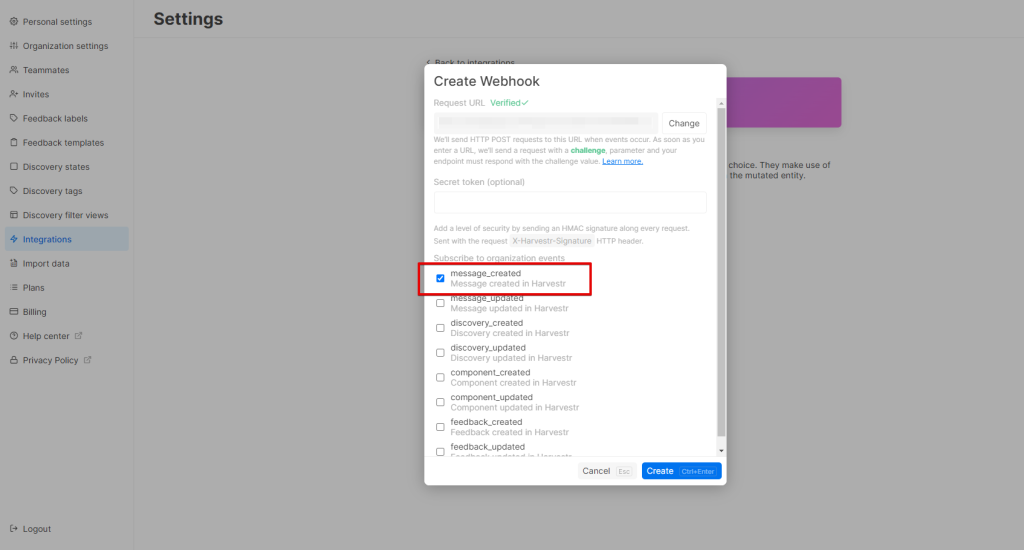Follow the Learn more link
Screen dimensions: 1024x550
pos(622,161)
